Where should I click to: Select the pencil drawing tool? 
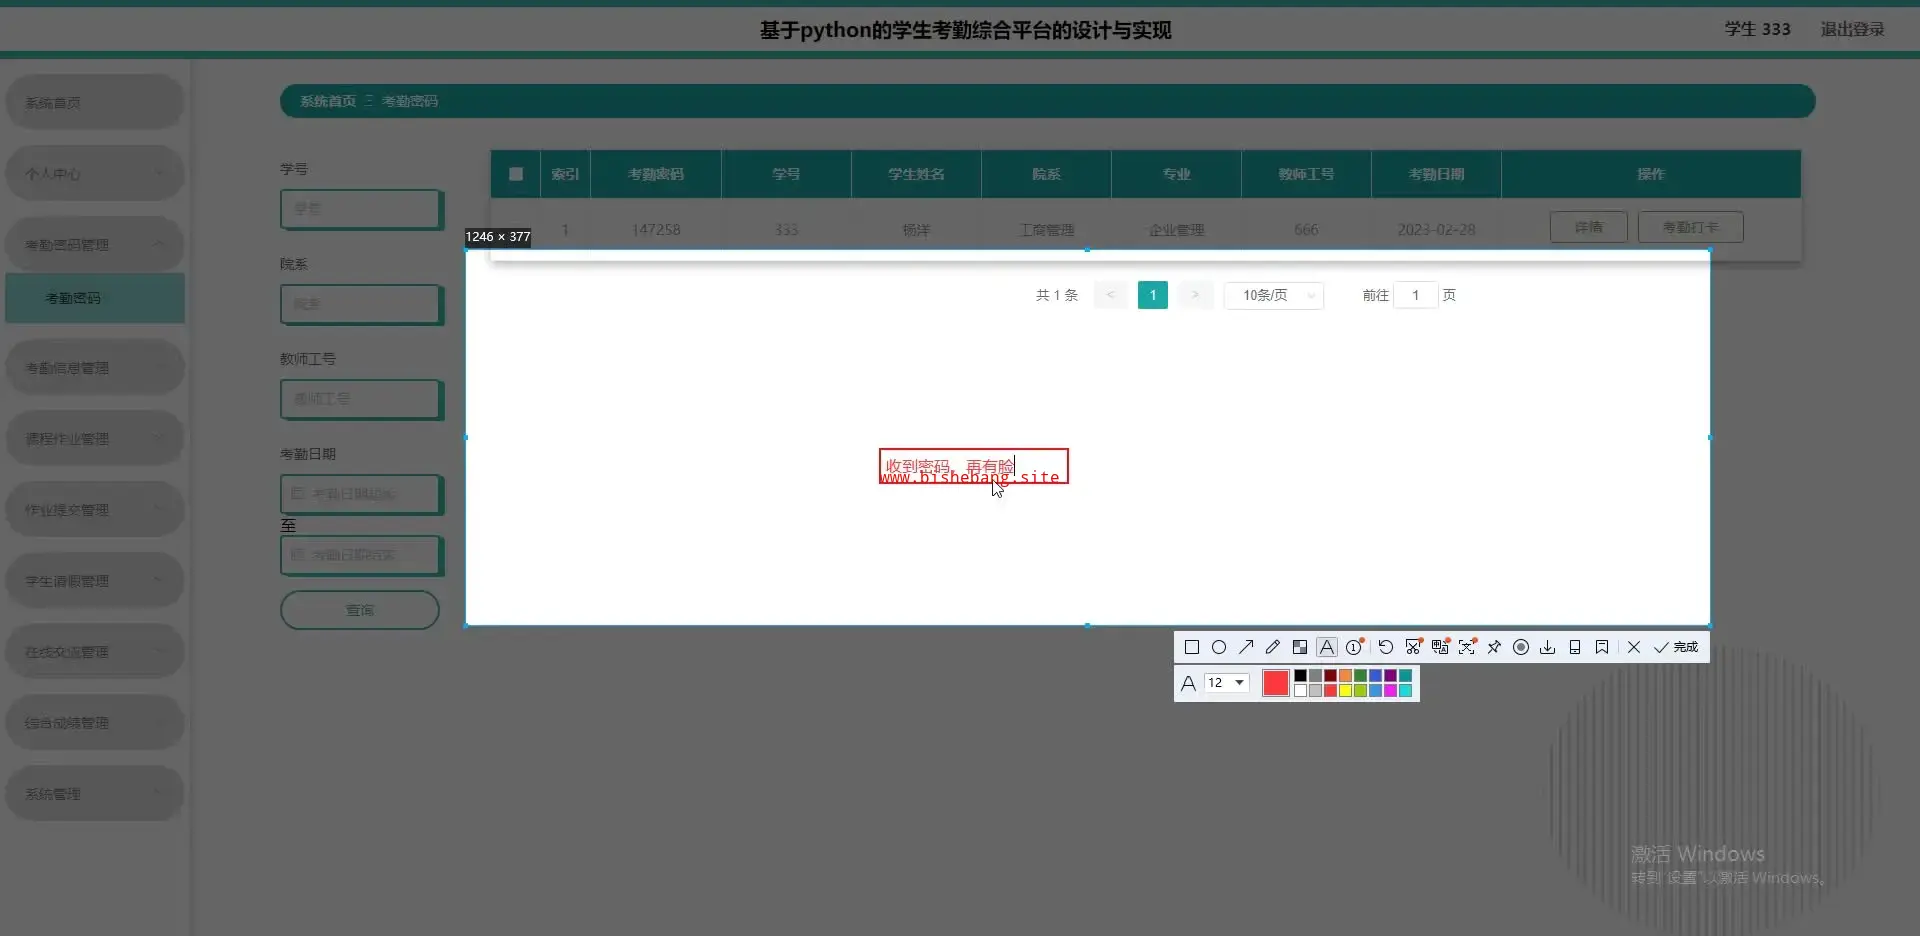pyautogui.click(x=1272, y=647)
